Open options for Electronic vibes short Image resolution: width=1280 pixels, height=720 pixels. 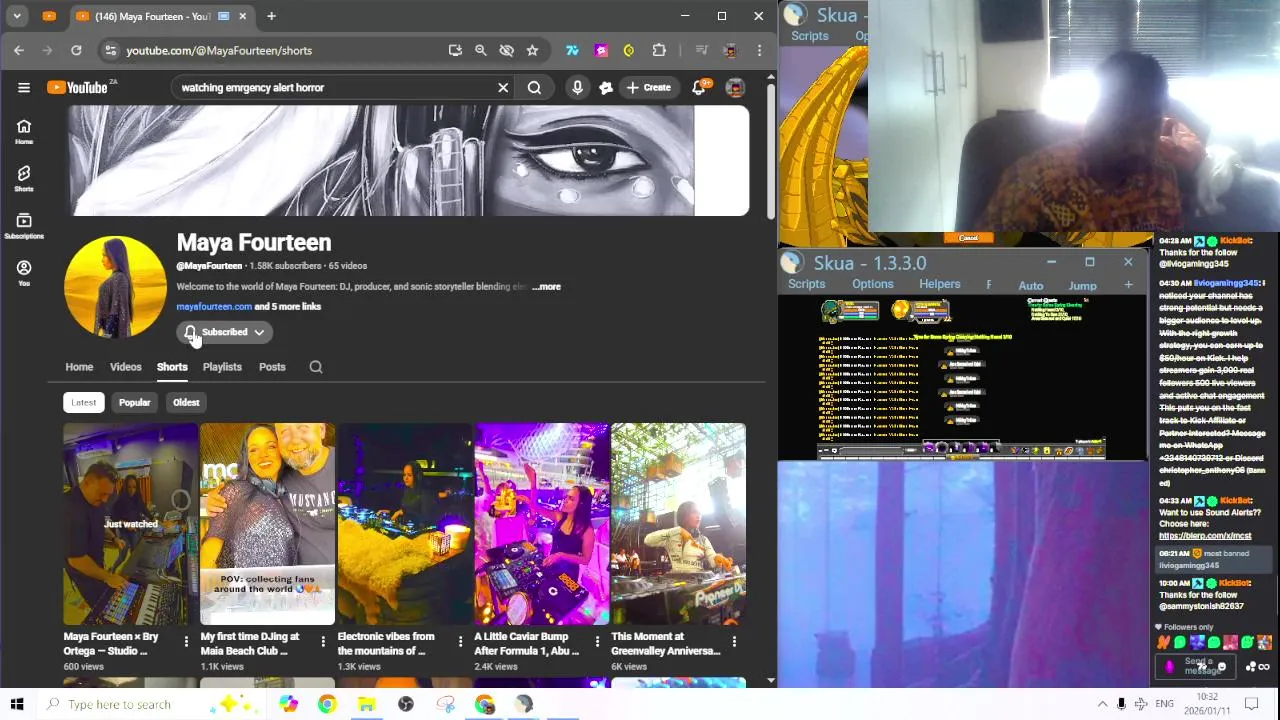pos(460,641)
